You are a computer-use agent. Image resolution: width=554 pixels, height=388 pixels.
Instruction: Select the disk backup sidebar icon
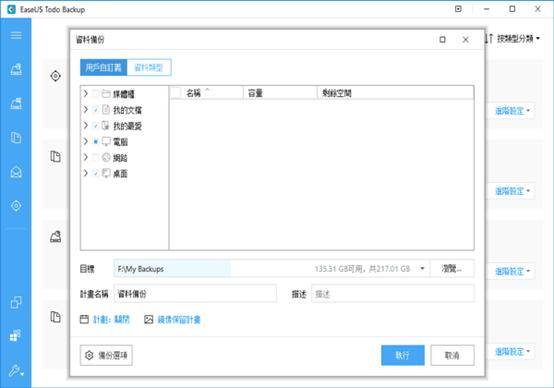click(x=16, y=69)
